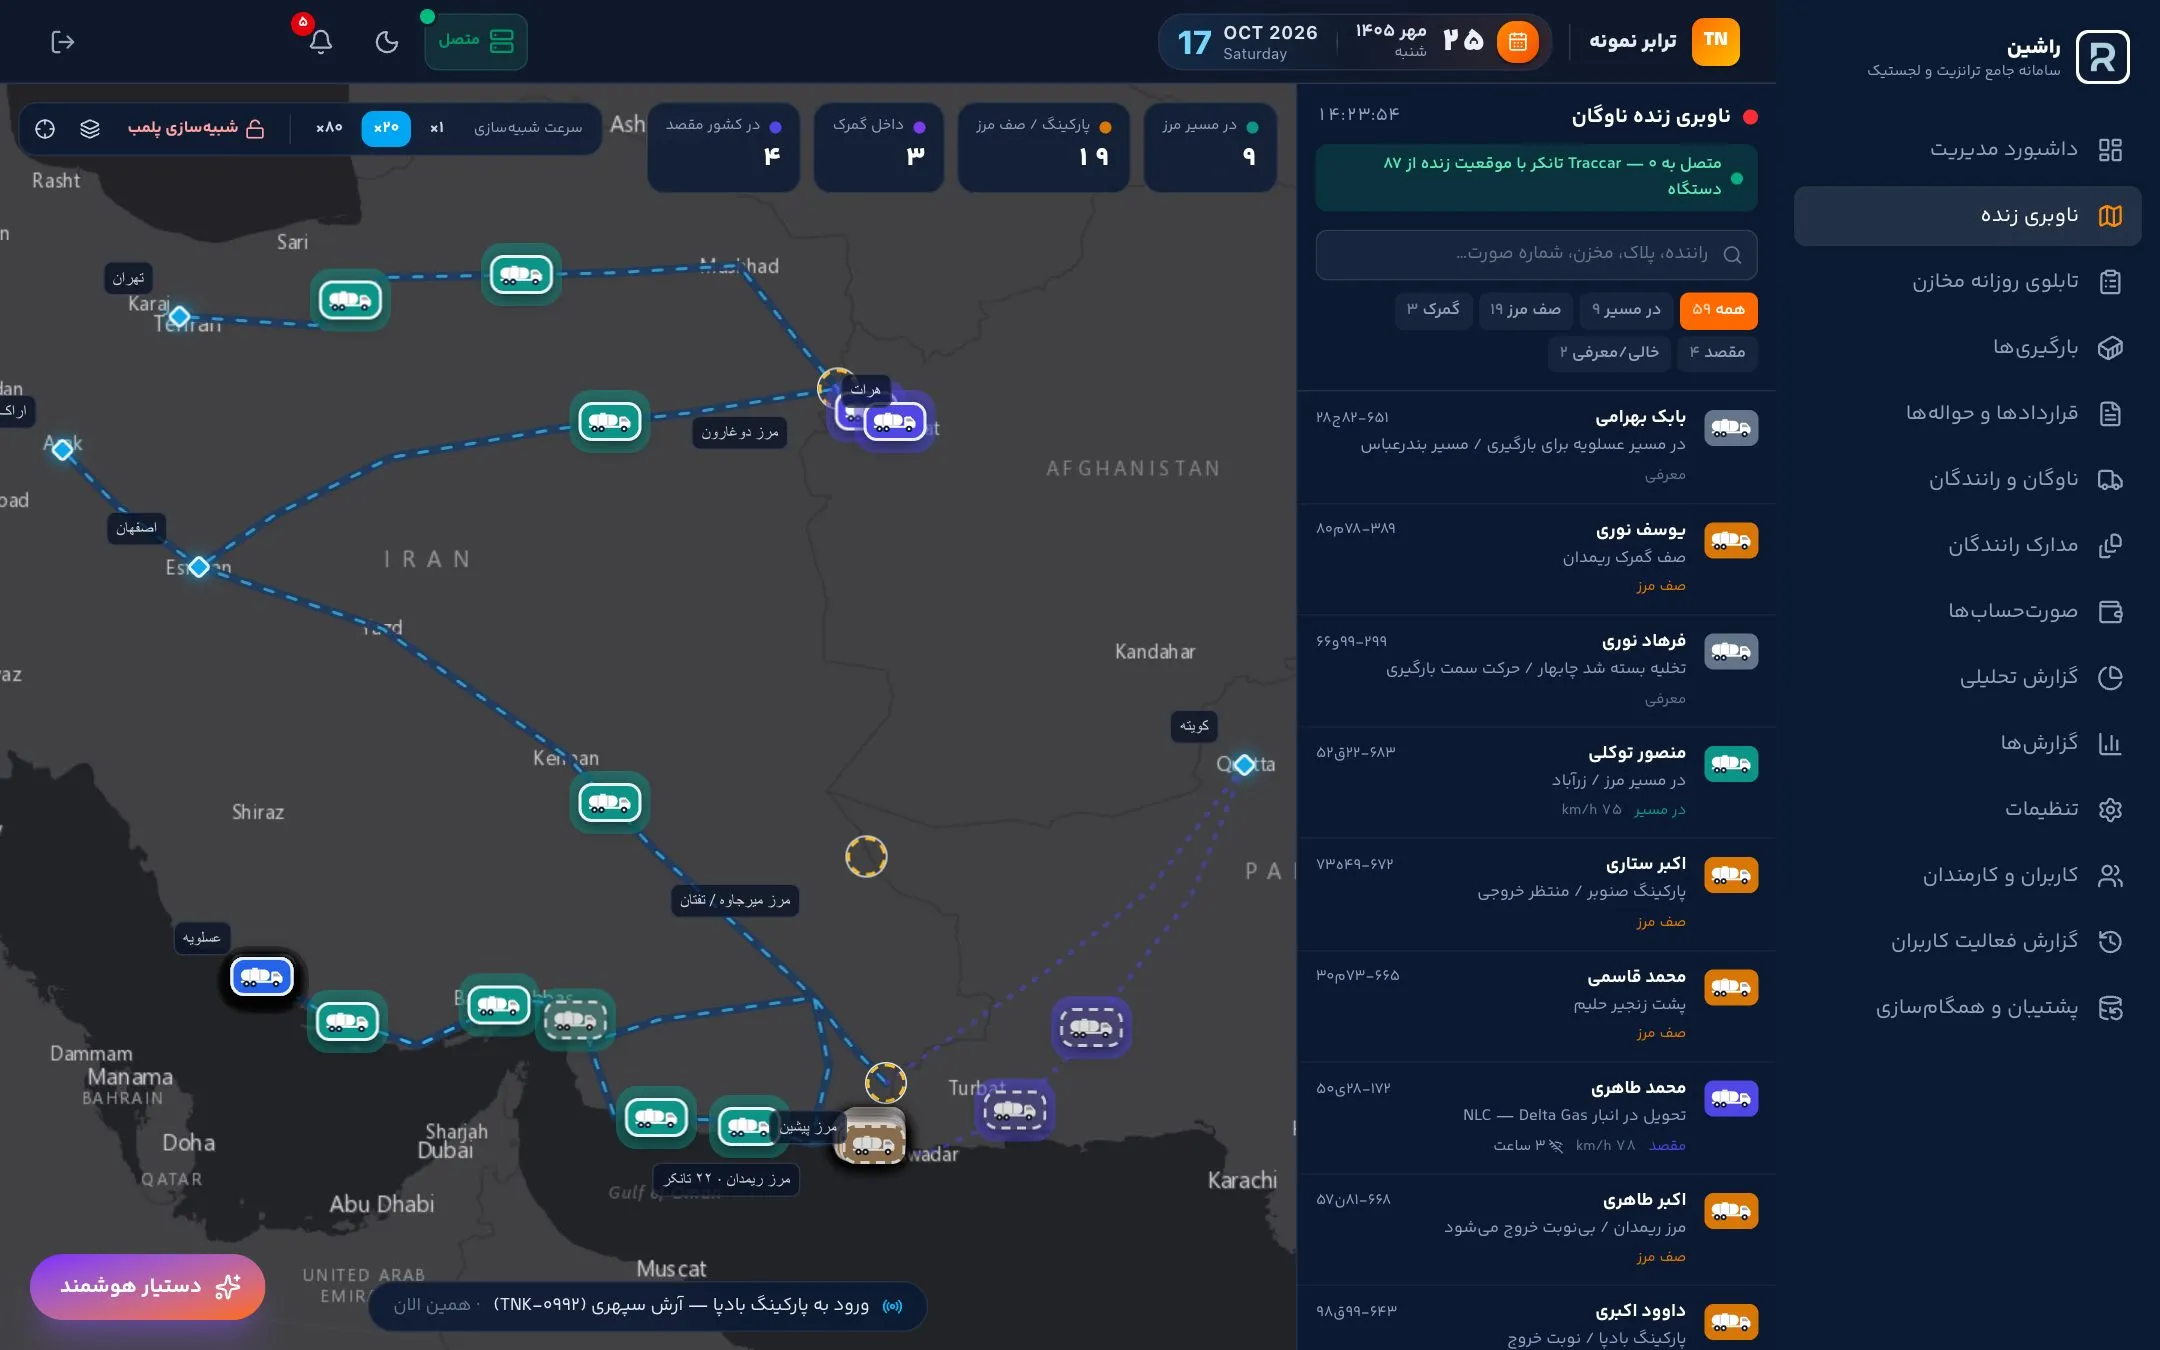The width and height of the screenshot is (2160, 1350).
Task: Select the صف مرز ۱۹ filter chip
Action: 1525,310
